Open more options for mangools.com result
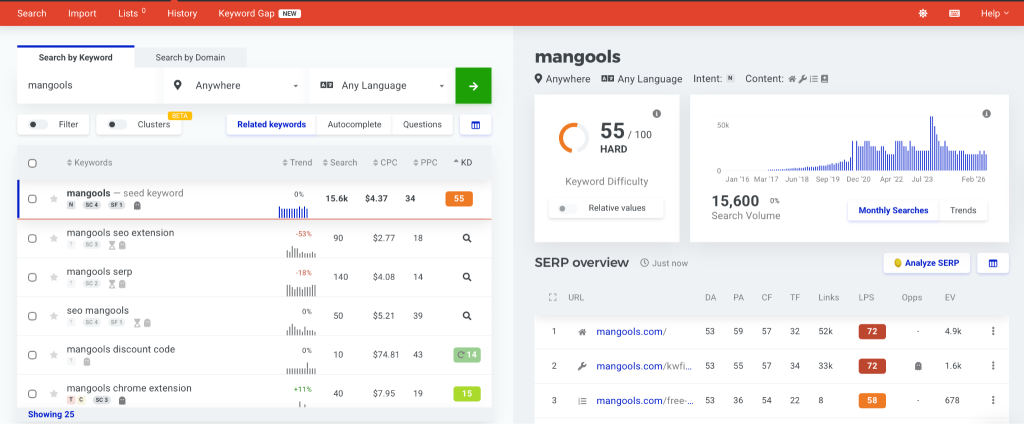The width and height of the screenshot is (1024, 424). [993, 331]
